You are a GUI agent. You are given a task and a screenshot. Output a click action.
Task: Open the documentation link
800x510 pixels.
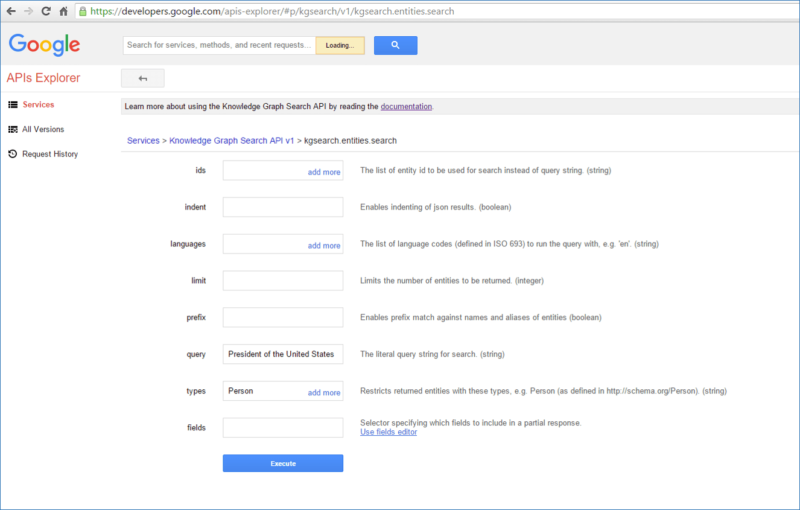(x=406, y=107)
